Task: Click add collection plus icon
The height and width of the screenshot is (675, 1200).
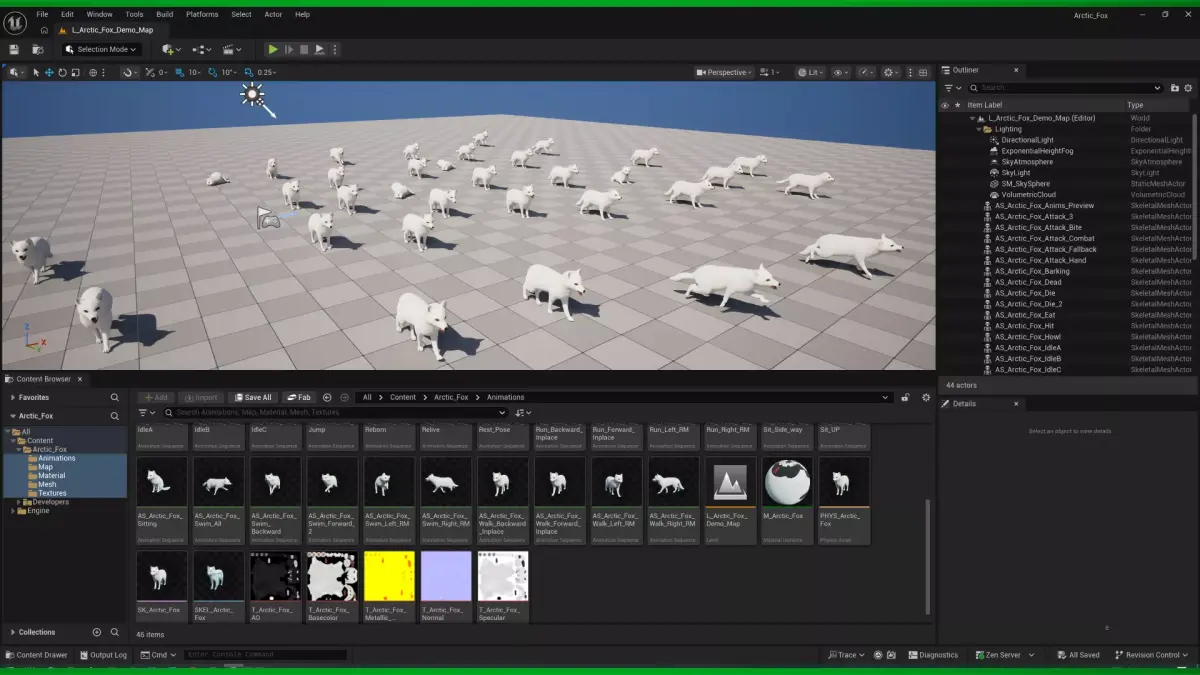Action: [97, 632]
